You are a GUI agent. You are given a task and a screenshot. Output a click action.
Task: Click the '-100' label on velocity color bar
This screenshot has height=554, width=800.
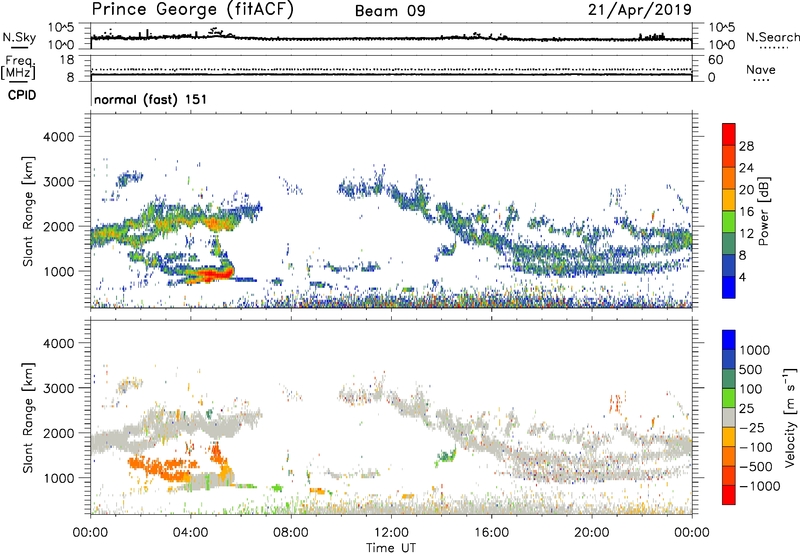coord(756,447)
